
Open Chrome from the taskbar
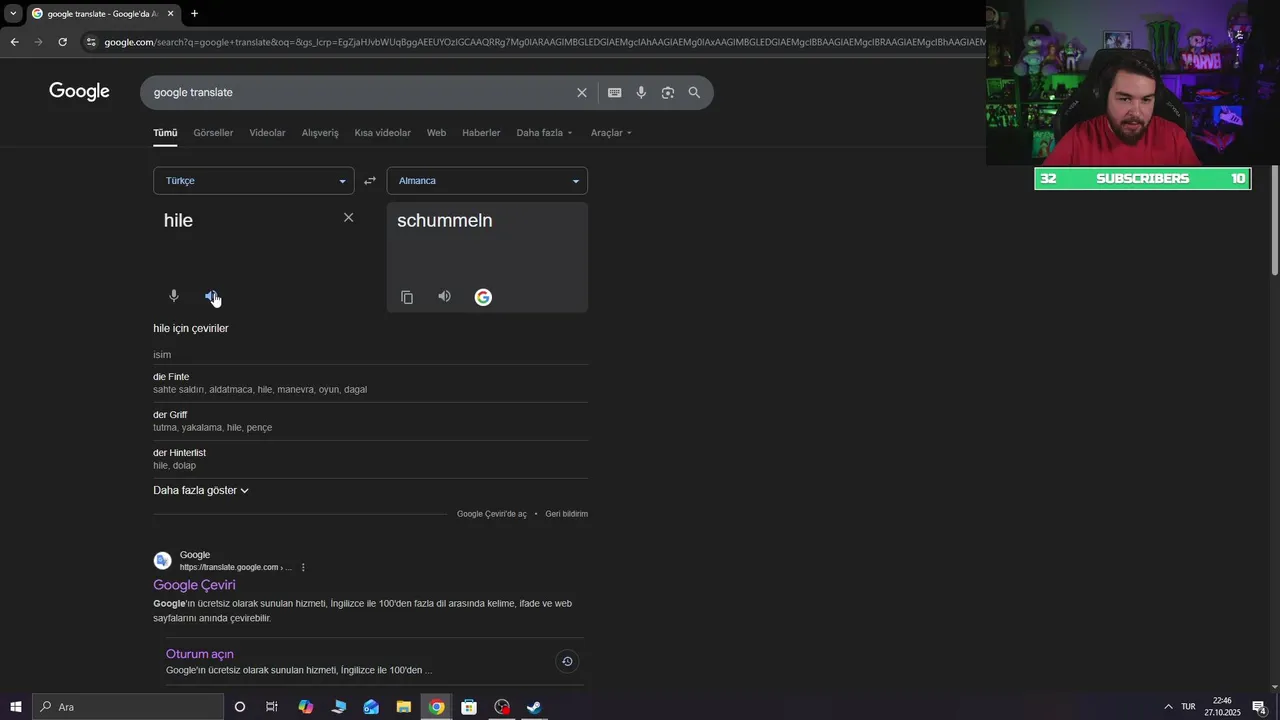click(x=437, y=707)
